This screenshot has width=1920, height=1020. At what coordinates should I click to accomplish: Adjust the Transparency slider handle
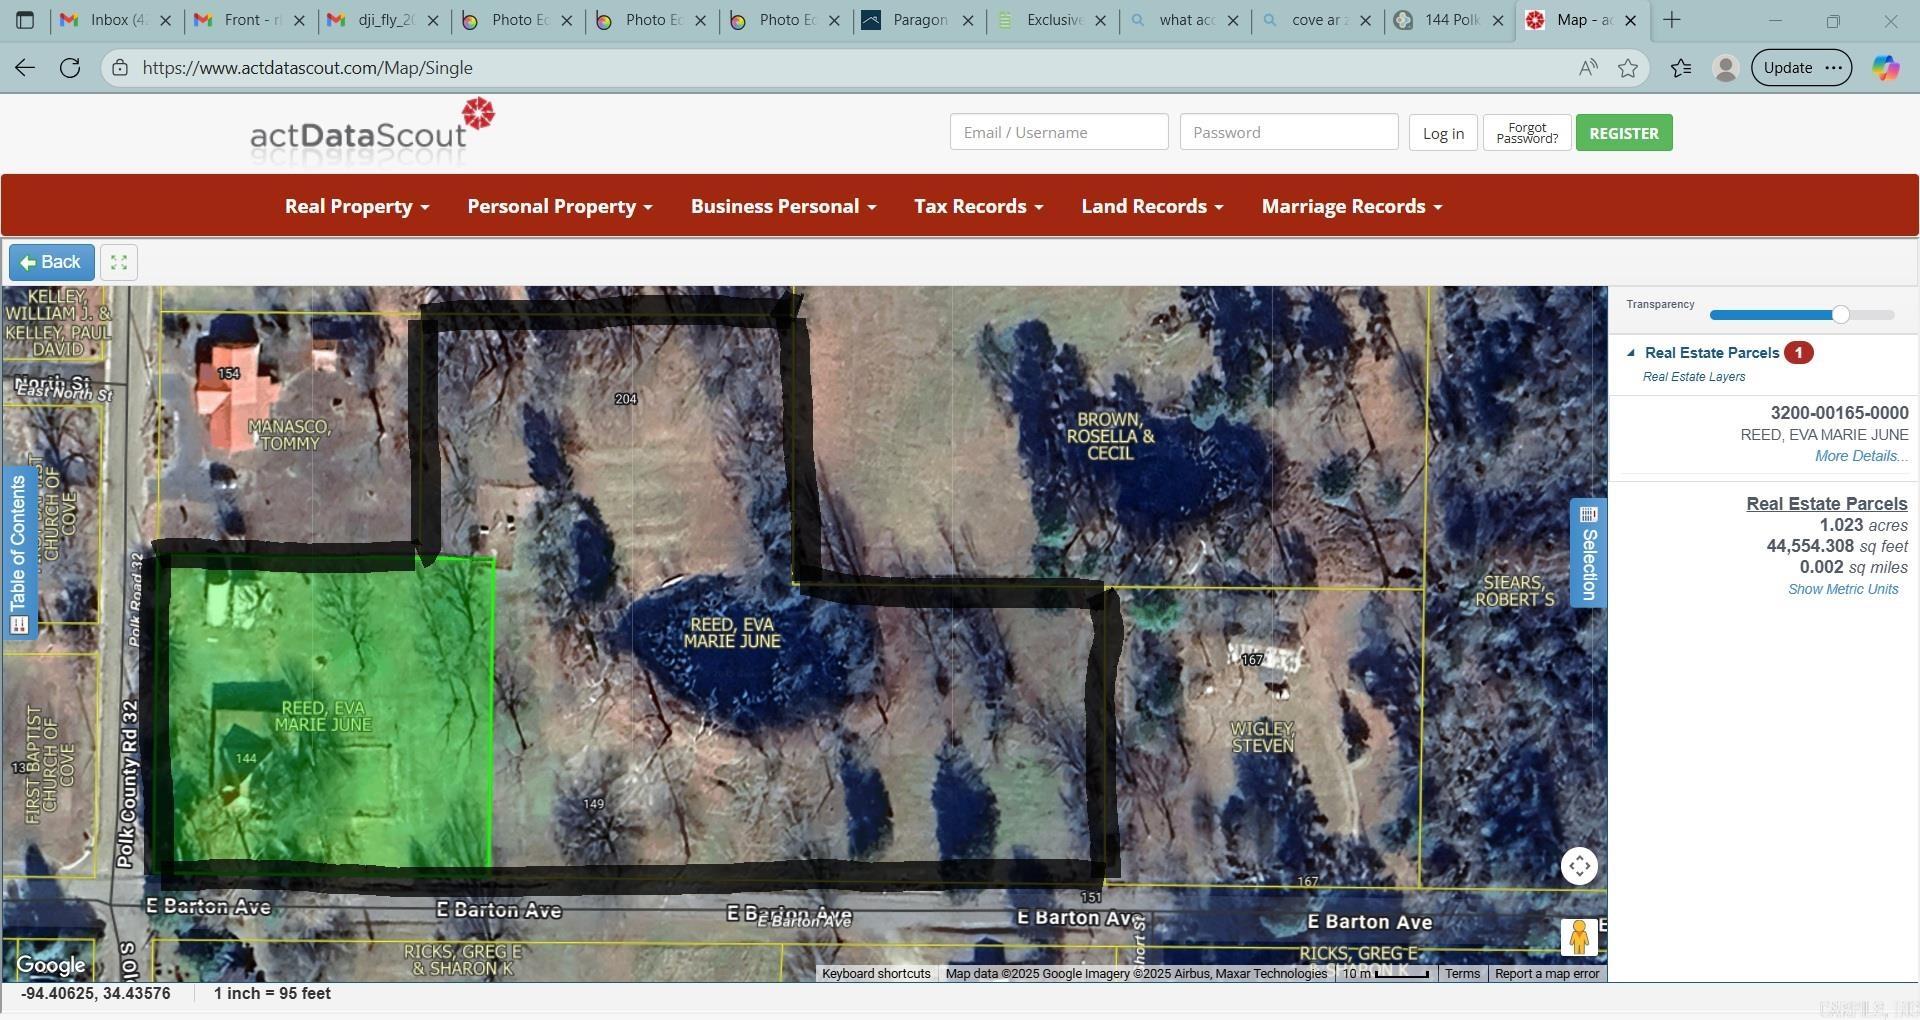pos(1840,315)
